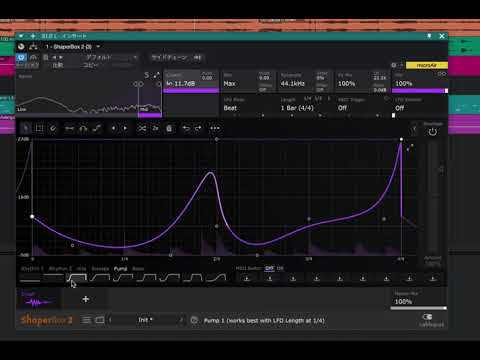
Task: Choose the S-curve shape tool
Action: point(97,128)
